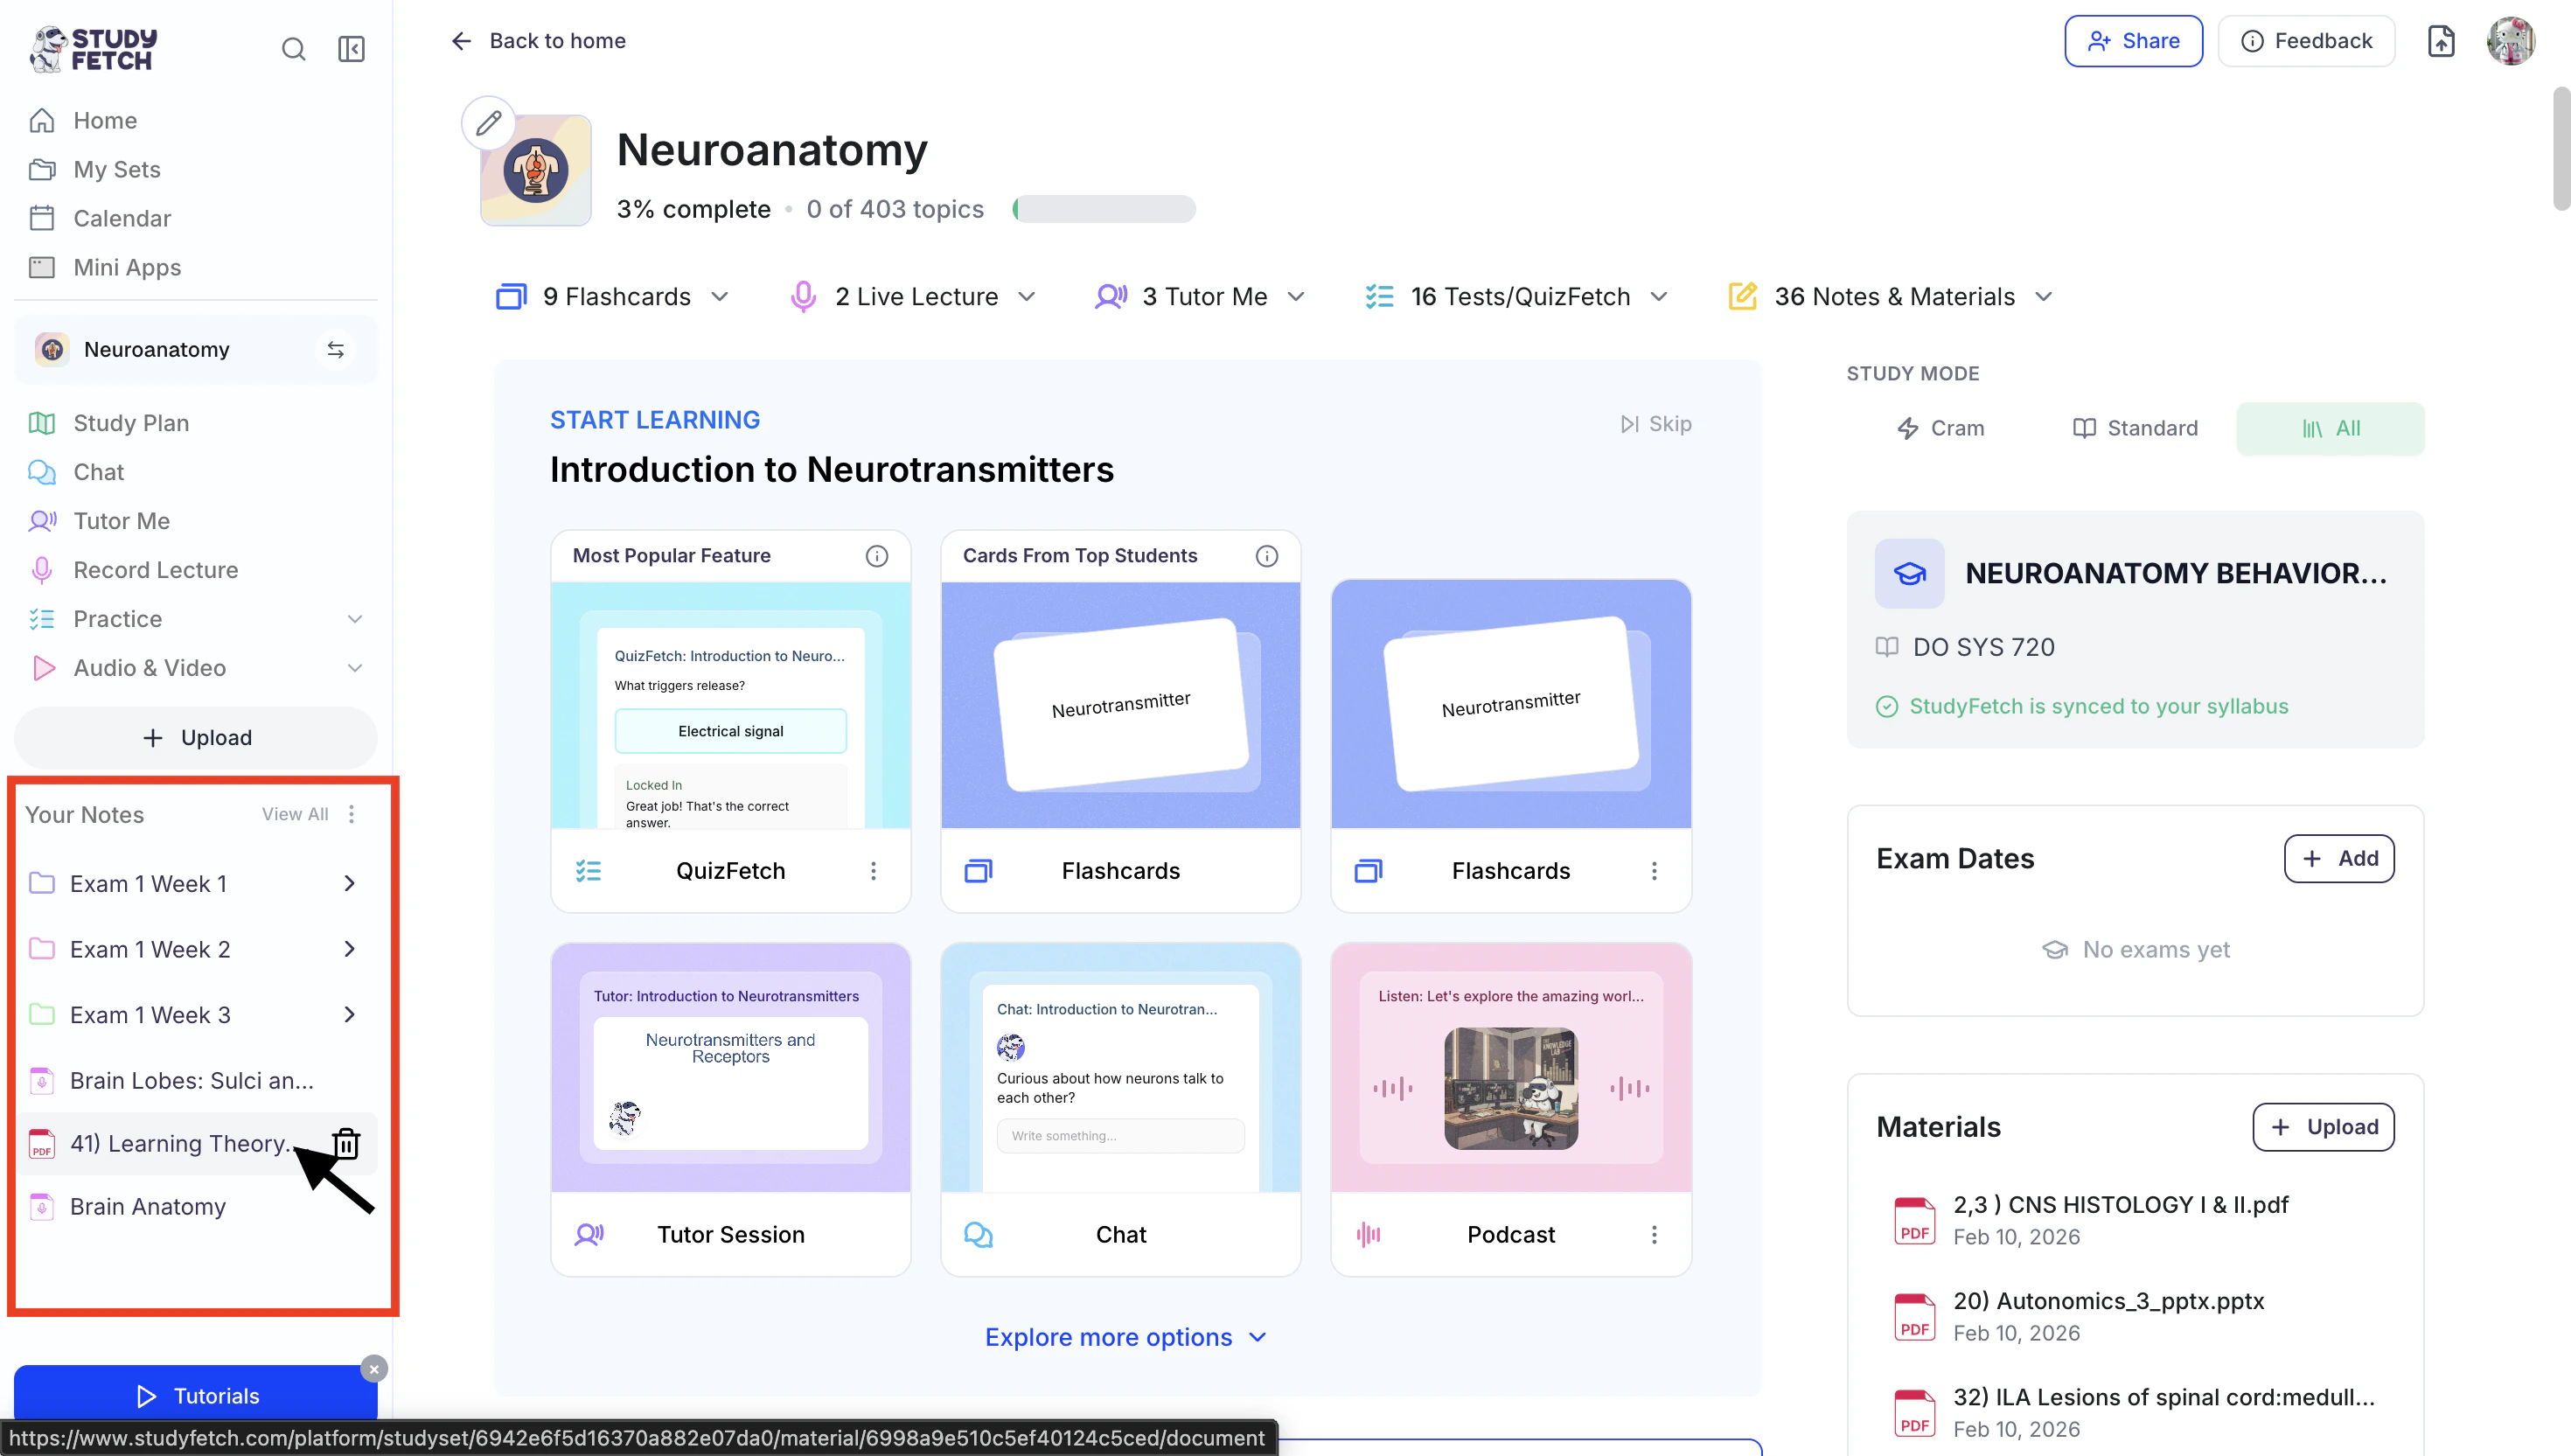Click the pencil edit icon on Neuroanatomy
2571x1456 pixels.
tap(488, 124)
